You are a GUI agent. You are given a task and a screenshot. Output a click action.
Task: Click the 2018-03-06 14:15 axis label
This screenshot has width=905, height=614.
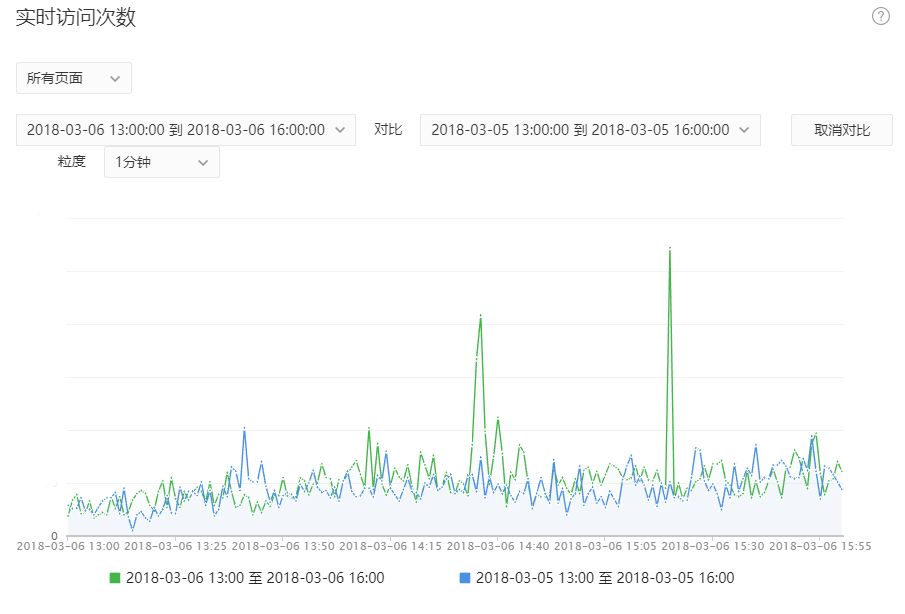(x=390, y=546)
